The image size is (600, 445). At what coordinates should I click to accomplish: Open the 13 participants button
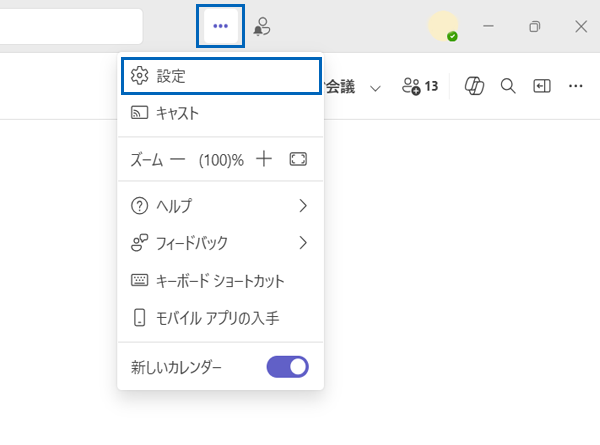[420, 86]
